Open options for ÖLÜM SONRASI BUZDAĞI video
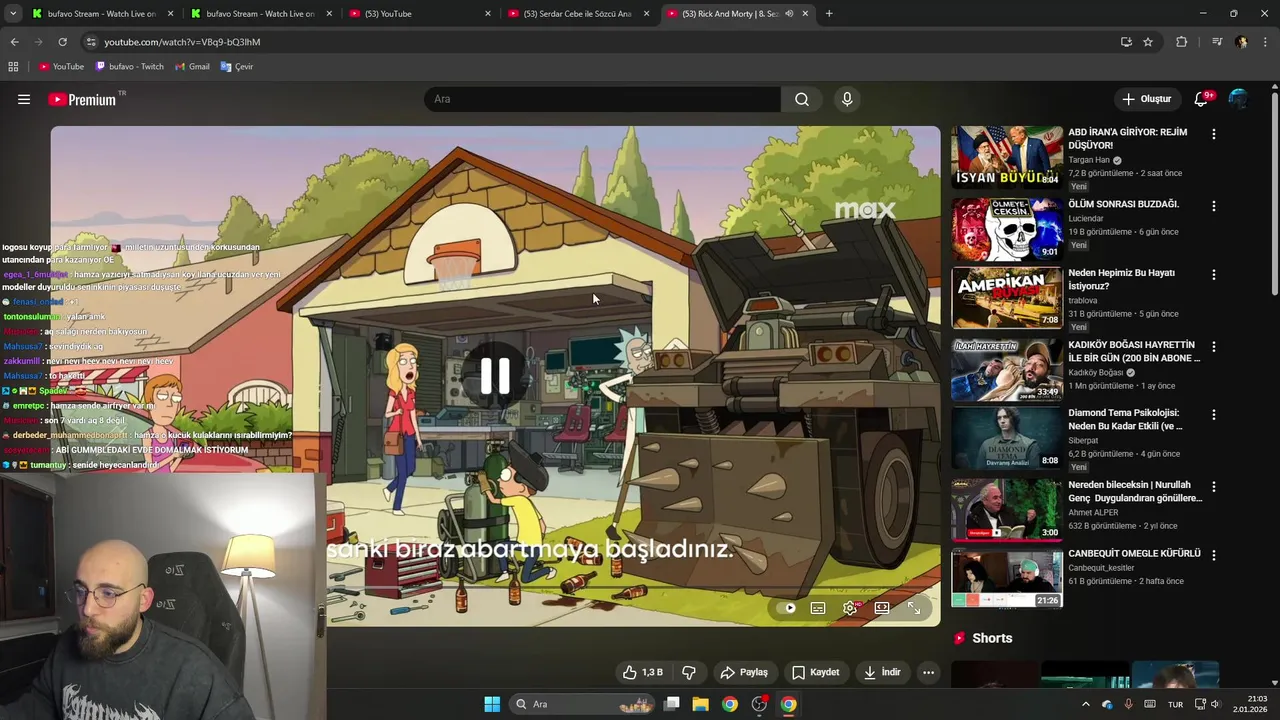This screenshot has height=720, width=1280. coord(1214,206)
